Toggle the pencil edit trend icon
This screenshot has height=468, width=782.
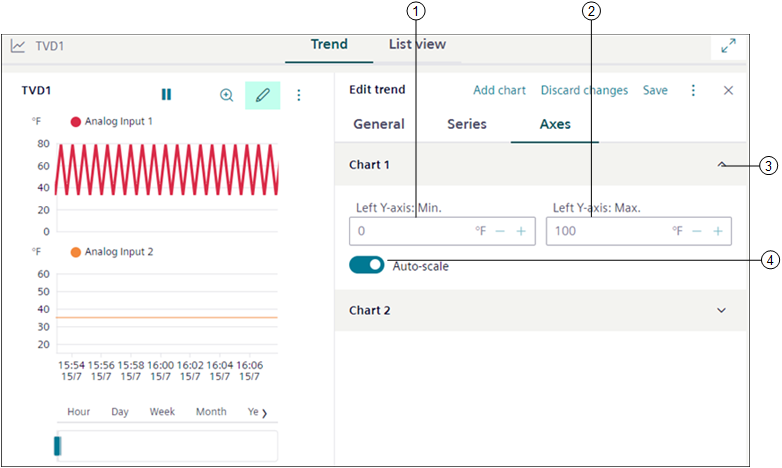262,95
